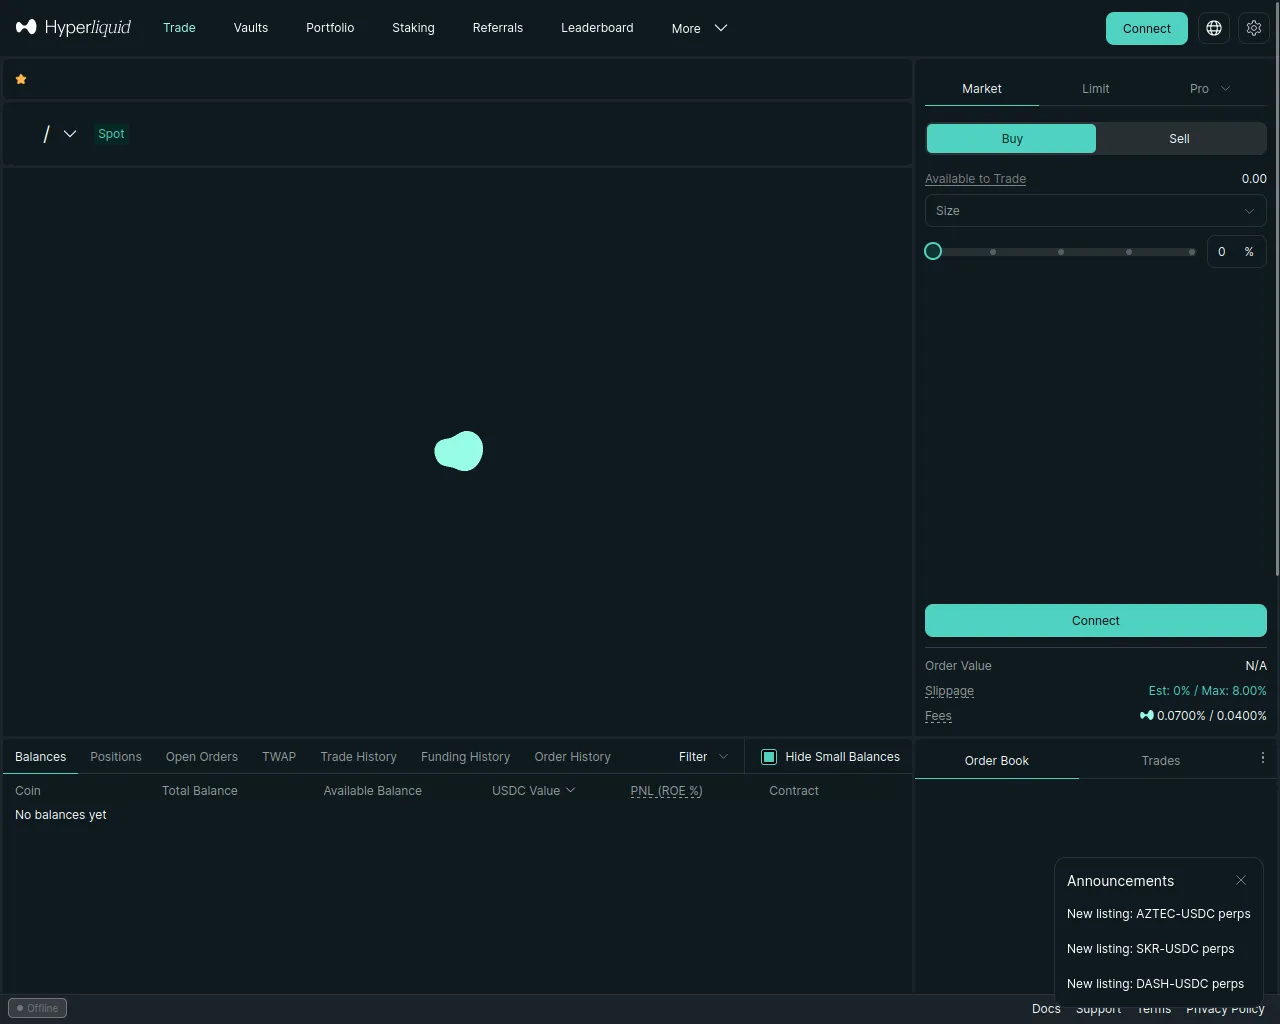The height and width of the screenshot is (1024, 1280).
Task: Open SKR-USDC perps listing announcement
Action: [x=1150, y=949]
